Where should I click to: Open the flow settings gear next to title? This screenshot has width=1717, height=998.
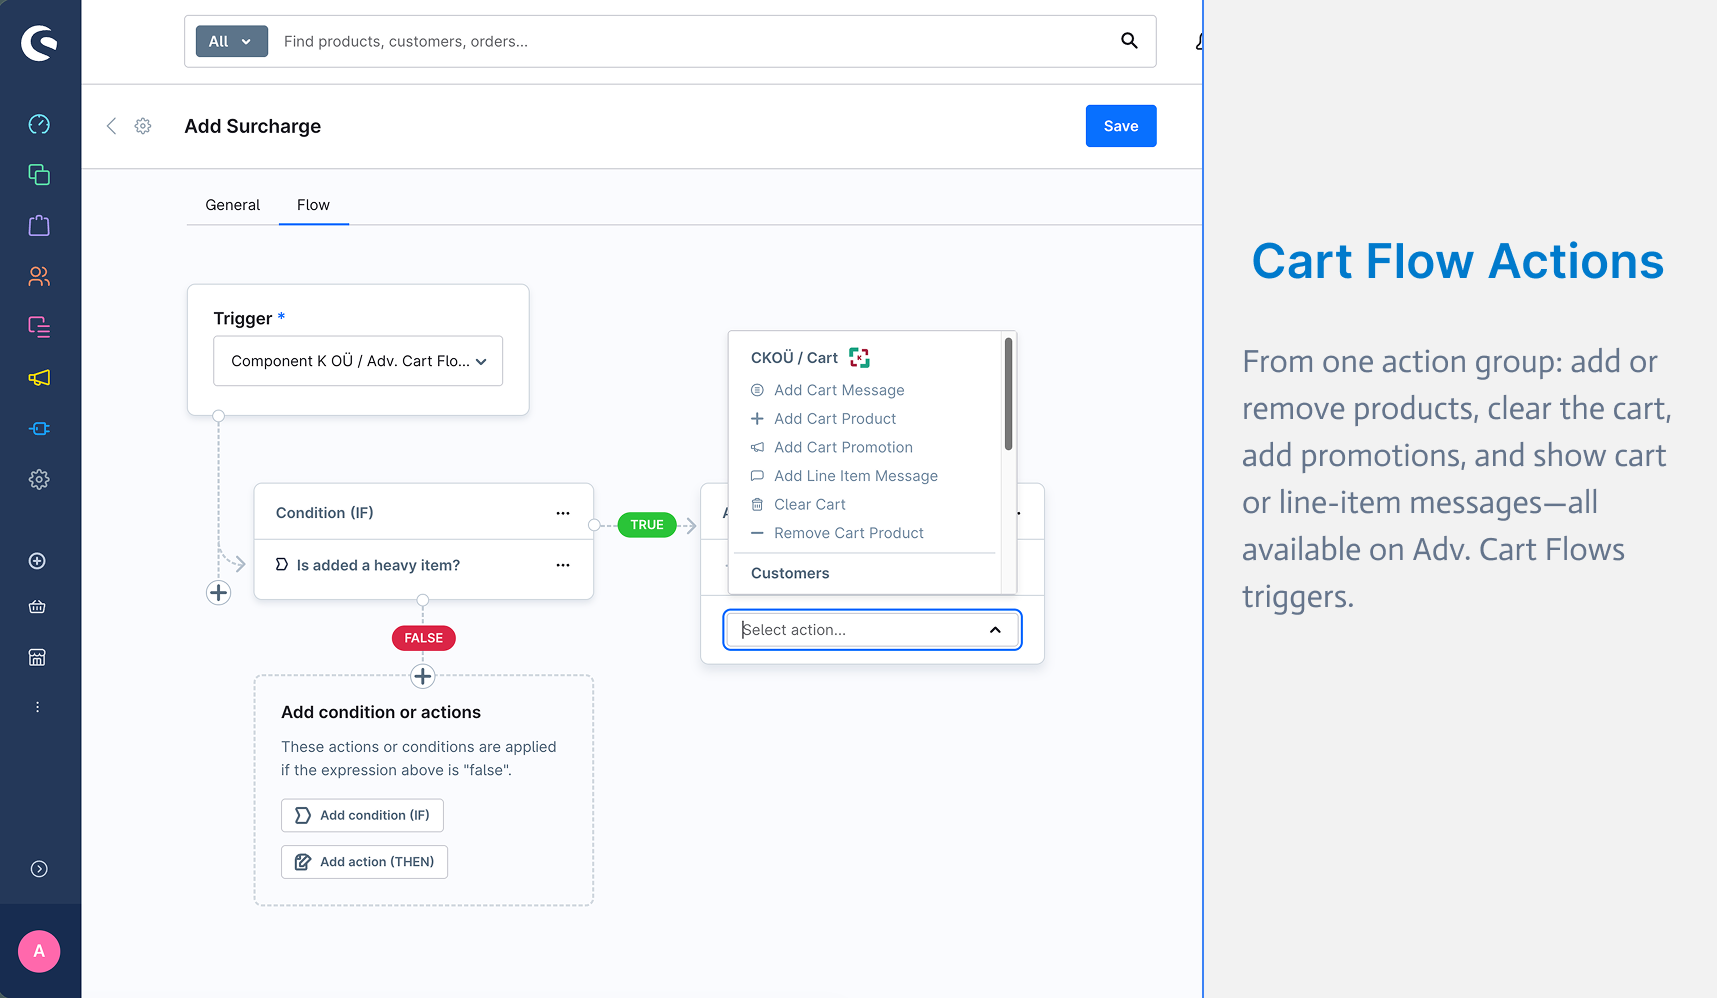pyautogui.click(x=143, y=126)
